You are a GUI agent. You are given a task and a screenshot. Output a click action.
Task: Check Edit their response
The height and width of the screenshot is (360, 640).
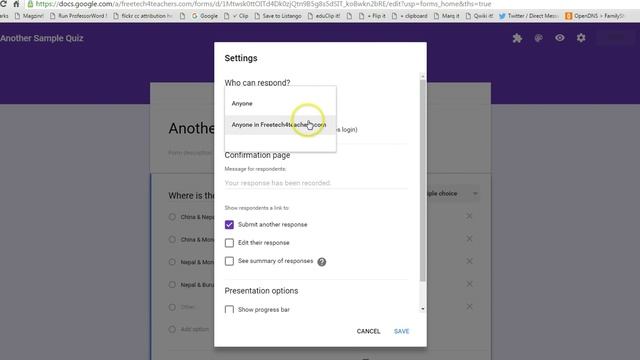[x=229, y=243]
